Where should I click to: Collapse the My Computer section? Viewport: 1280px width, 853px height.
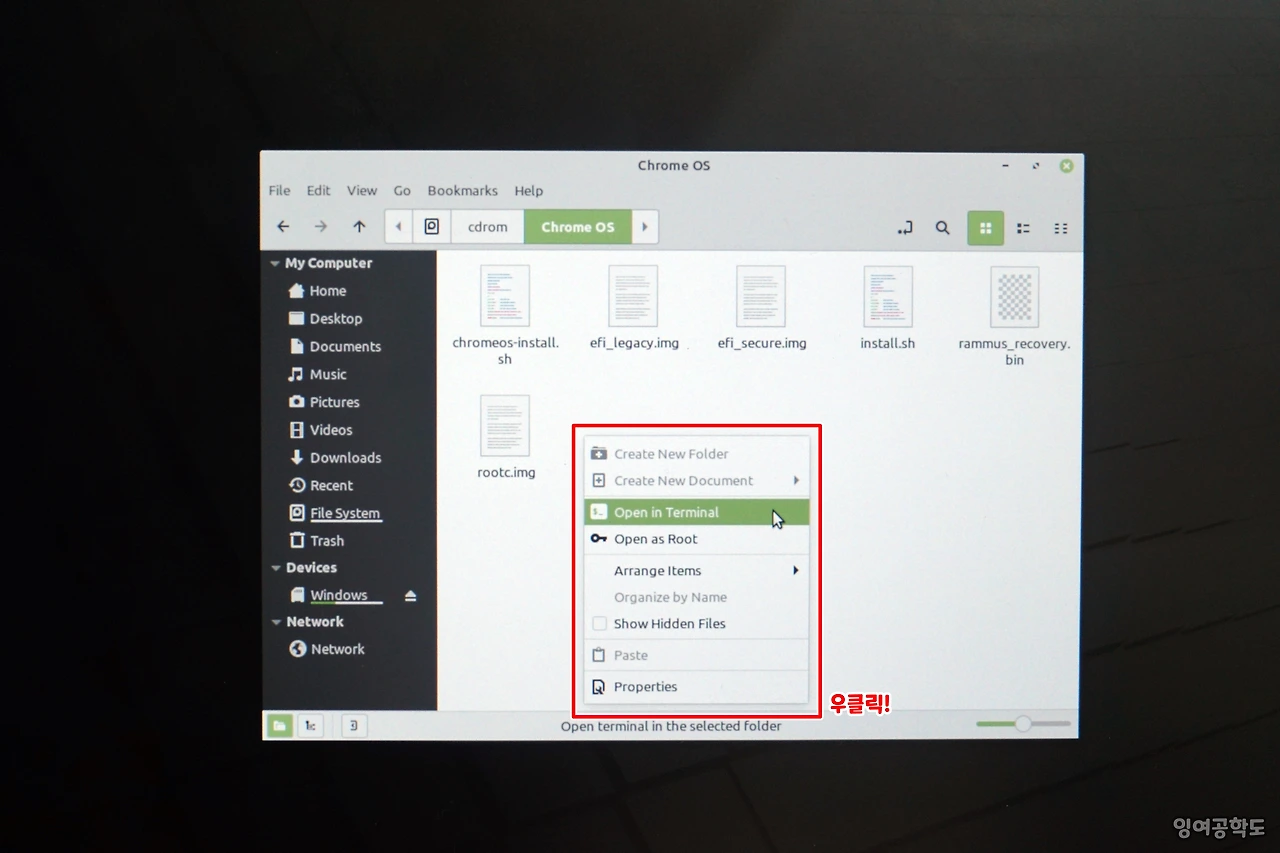276,264
